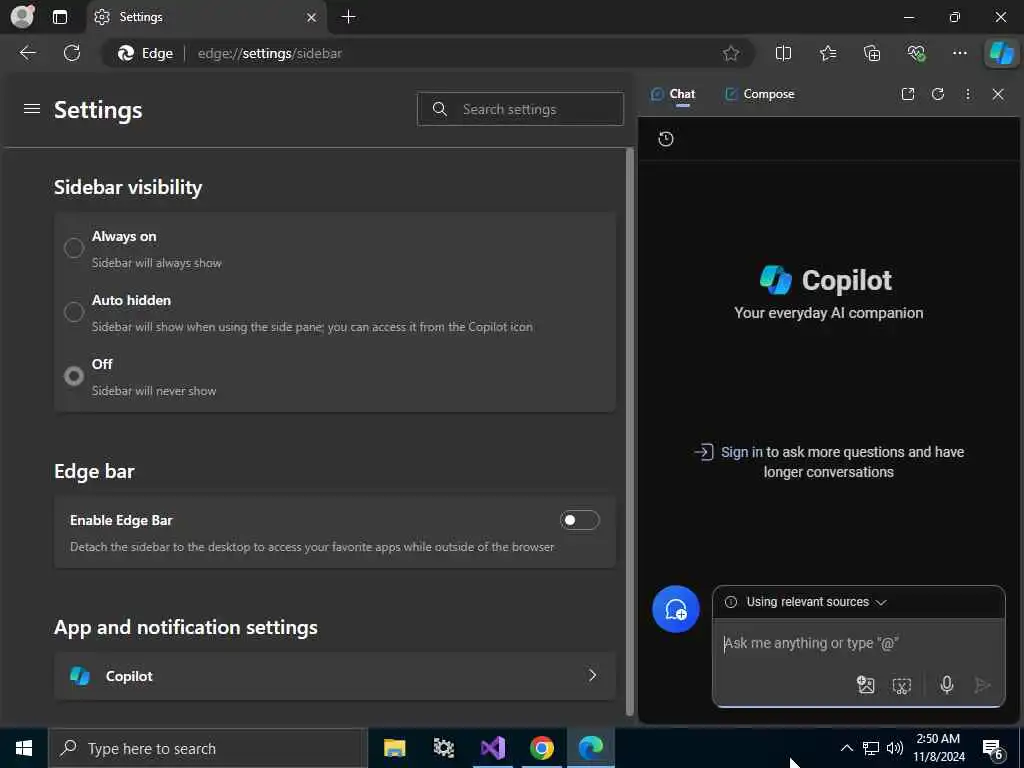Image resolution: width=1024 pixels, height=768 pixels.
Task: Click the Microsoft Edge taskbar icon
Action: [591, 748]
